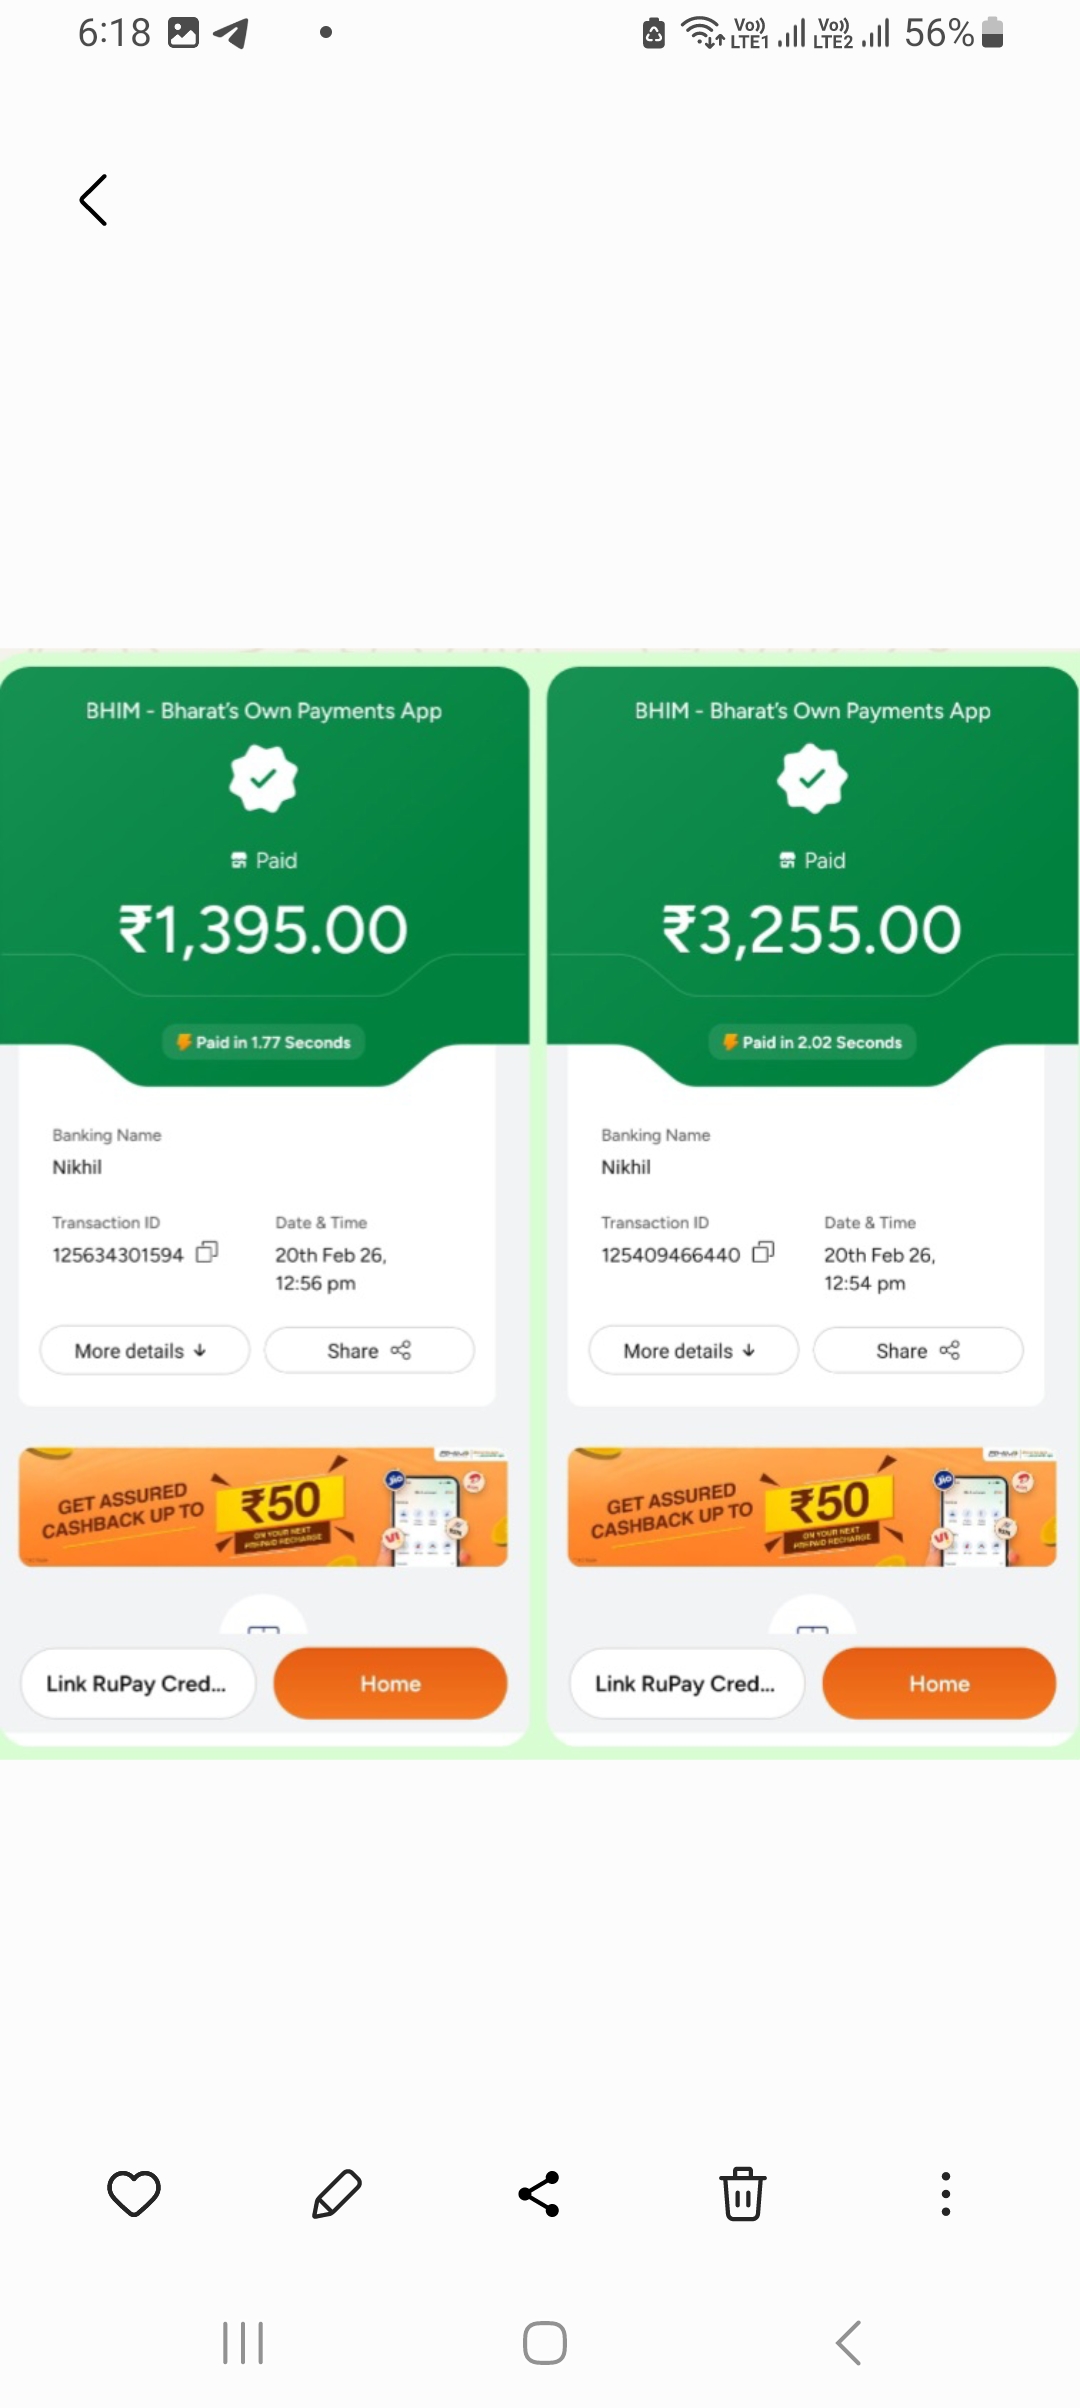
Task: Open the ₹50 cashback banner on right
Action: [x=812, y=1507]
